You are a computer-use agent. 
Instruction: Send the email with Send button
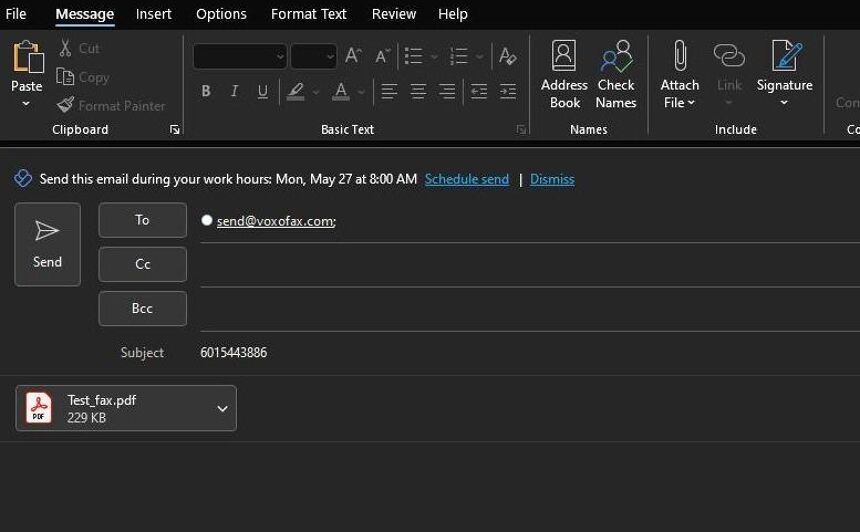tap(47, 244)
